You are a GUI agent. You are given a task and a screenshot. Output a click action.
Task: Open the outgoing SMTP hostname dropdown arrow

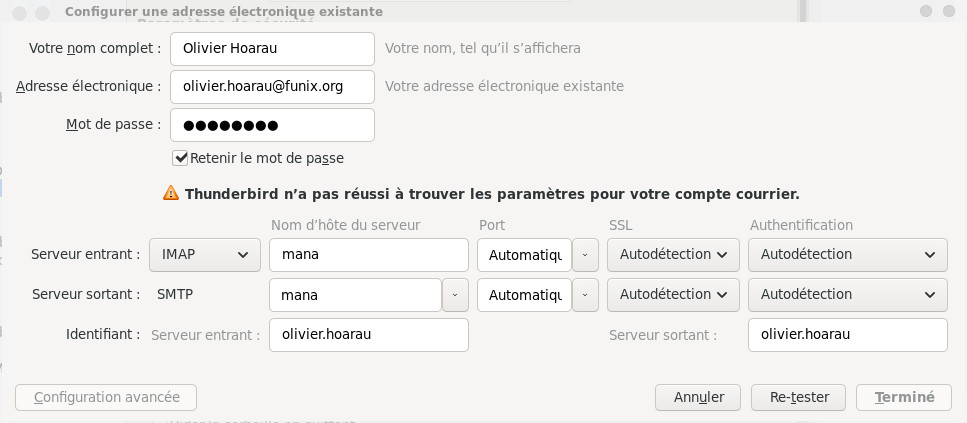point(455,295)
